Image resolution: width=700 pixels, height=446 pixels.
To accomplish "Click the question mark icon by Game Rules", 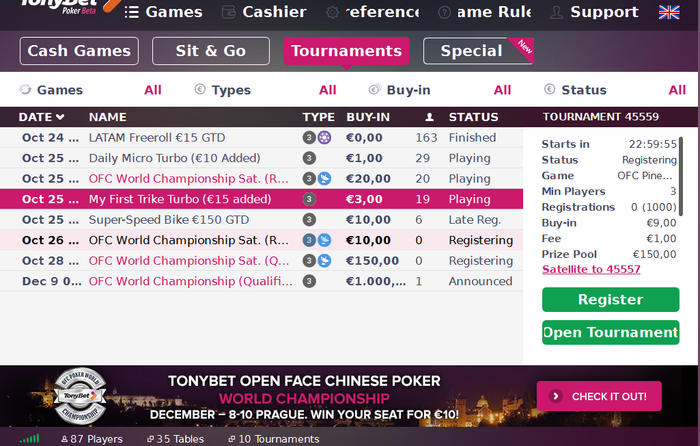I will click(444, 12).
